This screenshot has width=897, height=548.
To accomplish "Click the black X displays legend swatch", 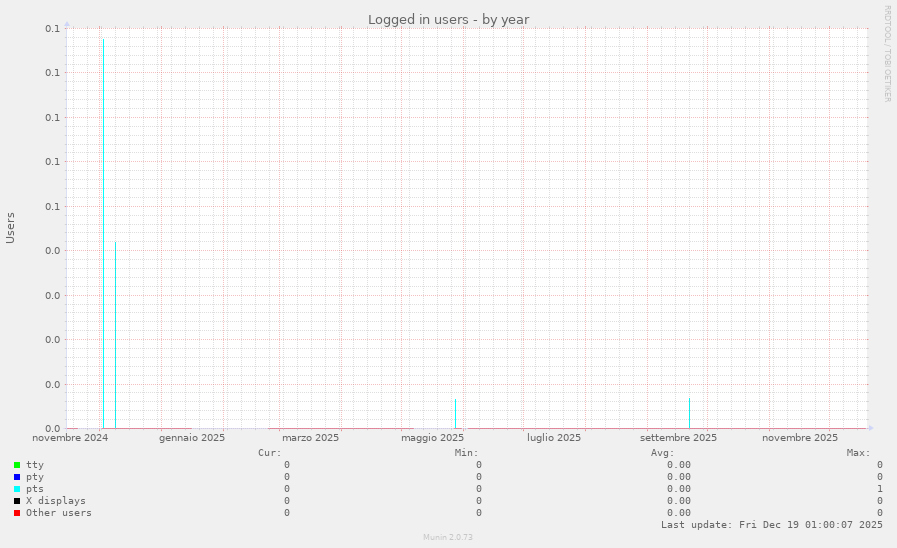I will [x=17, y=501].
